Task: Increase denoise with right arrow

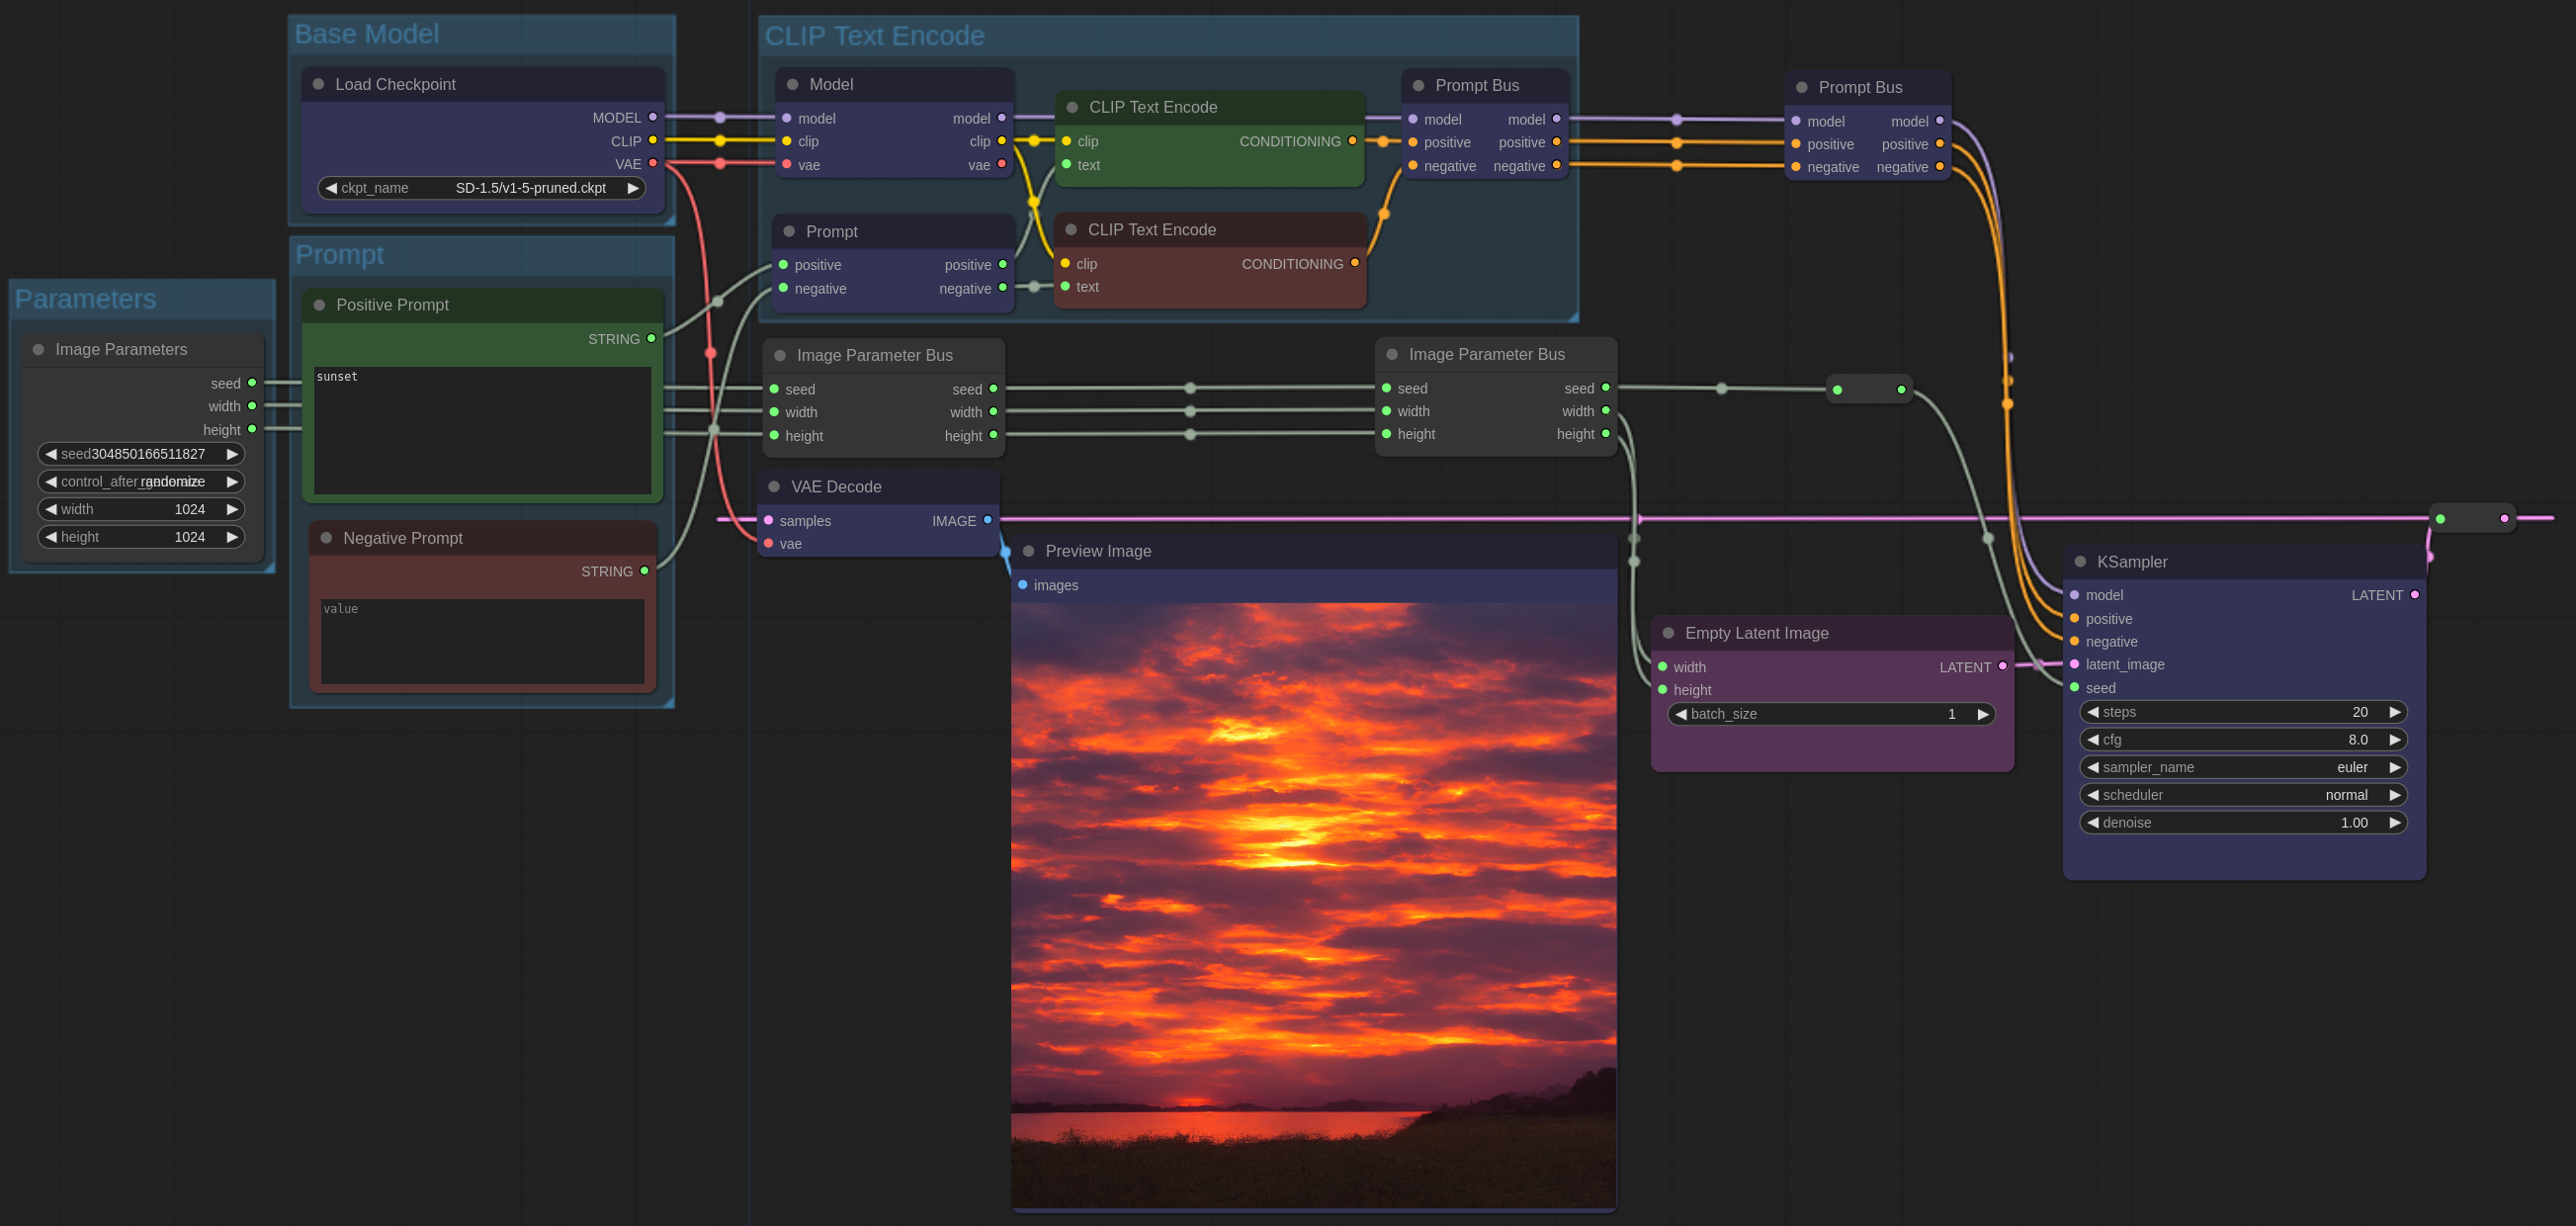Action: (x=2394, y=822)
